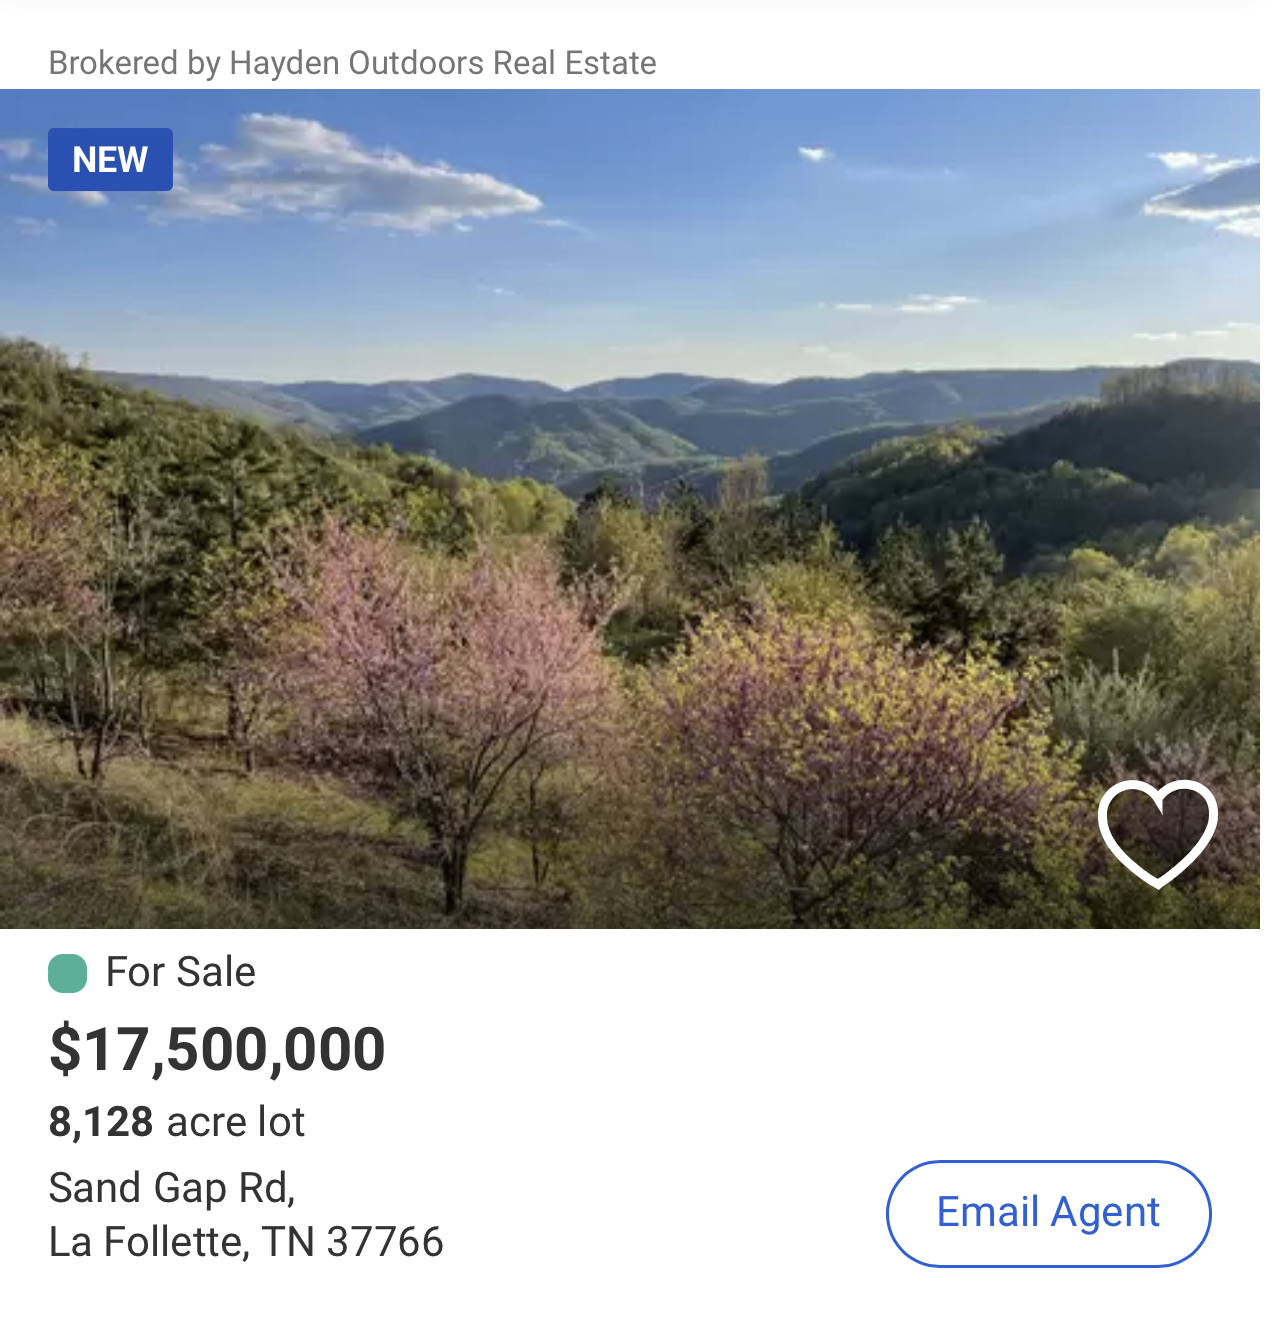The height and width of the screenshot is (1318, 1284).
Task: Click the blue NEW badge
Action: [110, 160]
